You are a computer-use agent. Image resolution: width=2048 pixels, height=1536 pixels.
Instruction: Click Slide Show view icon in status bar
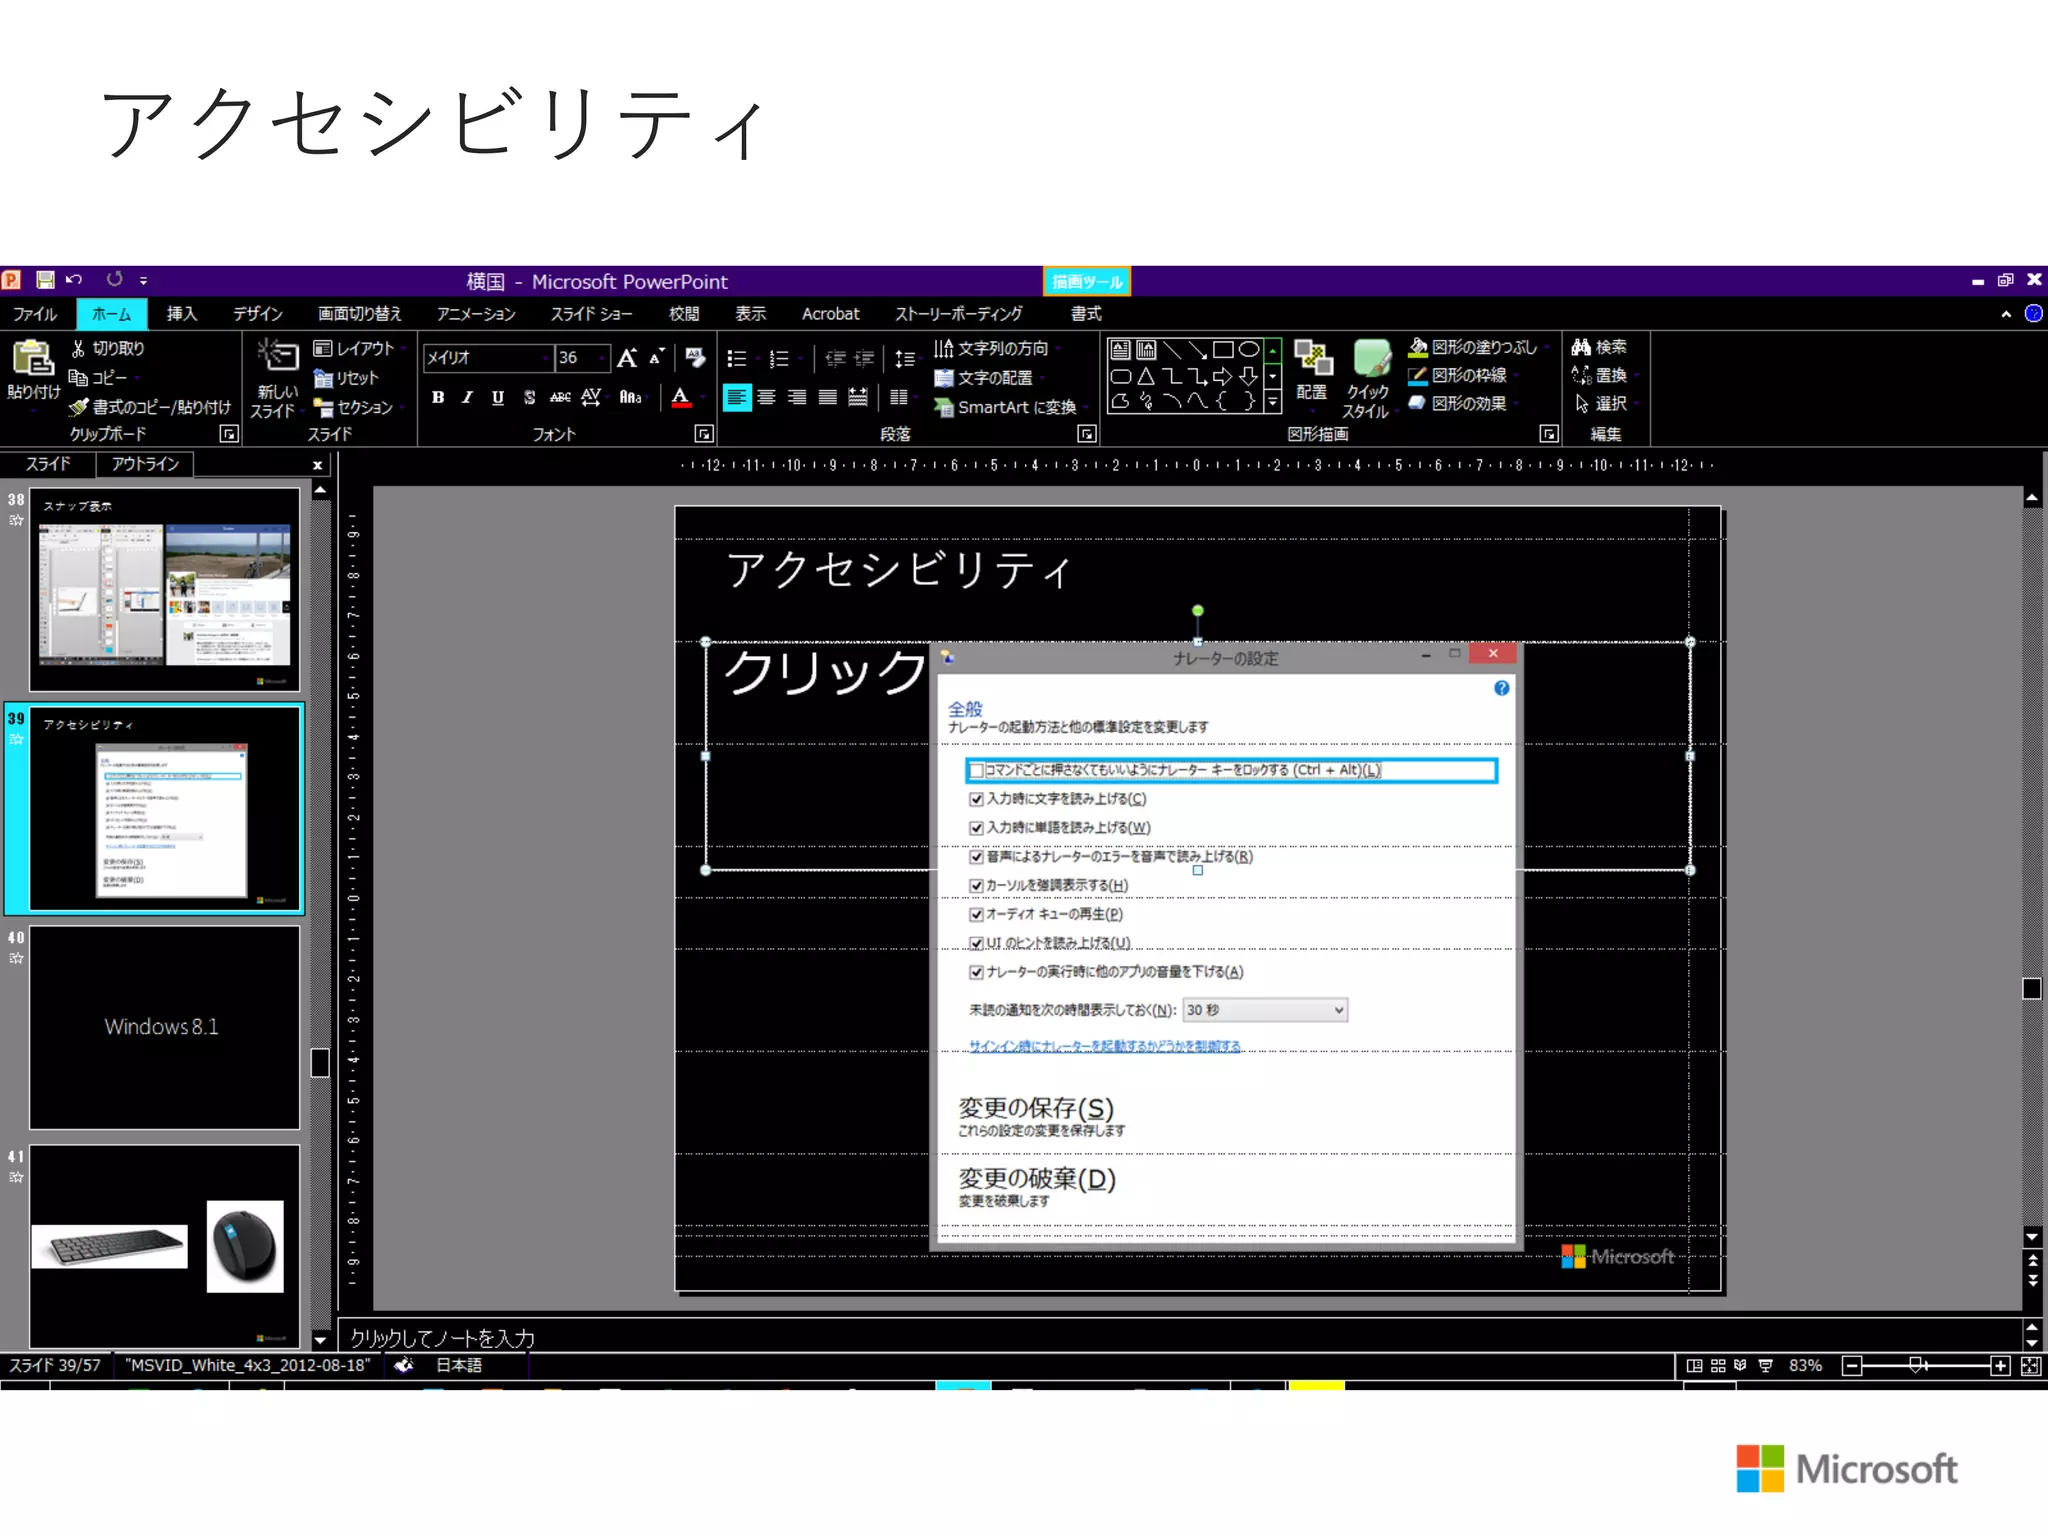coord(1765,1366)
